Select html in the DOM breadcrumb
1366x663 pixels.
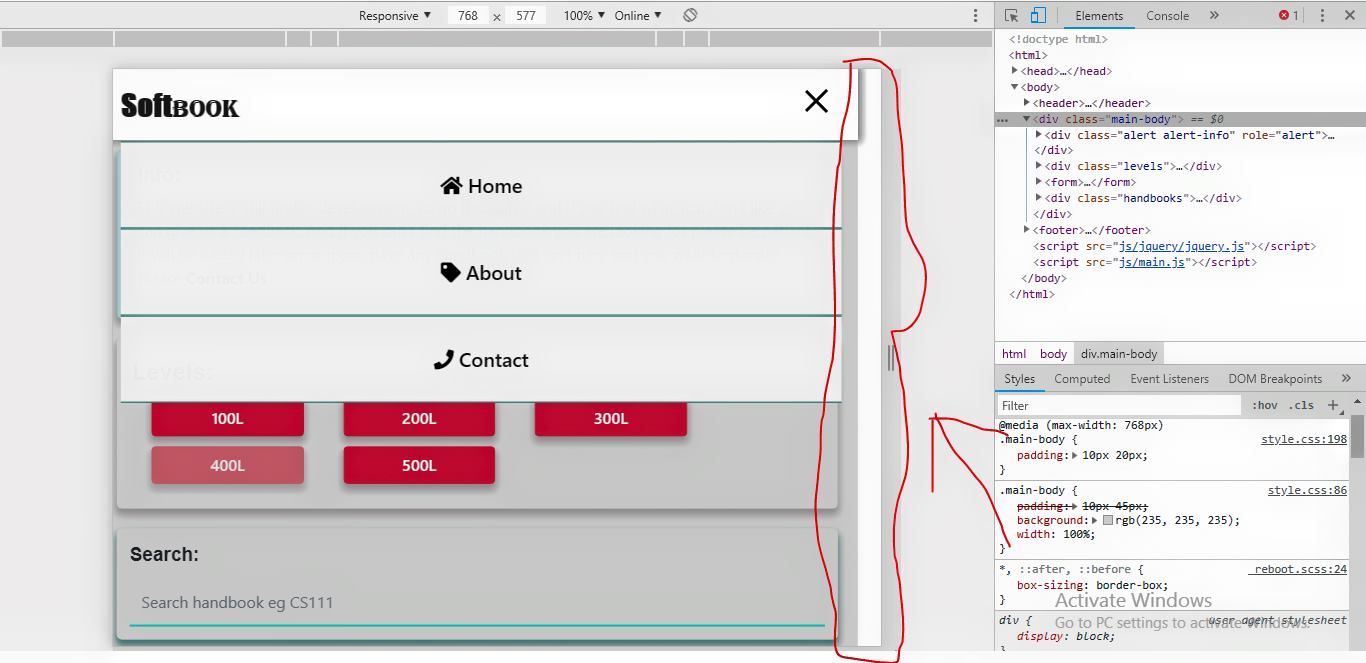tap(1014, 354)
